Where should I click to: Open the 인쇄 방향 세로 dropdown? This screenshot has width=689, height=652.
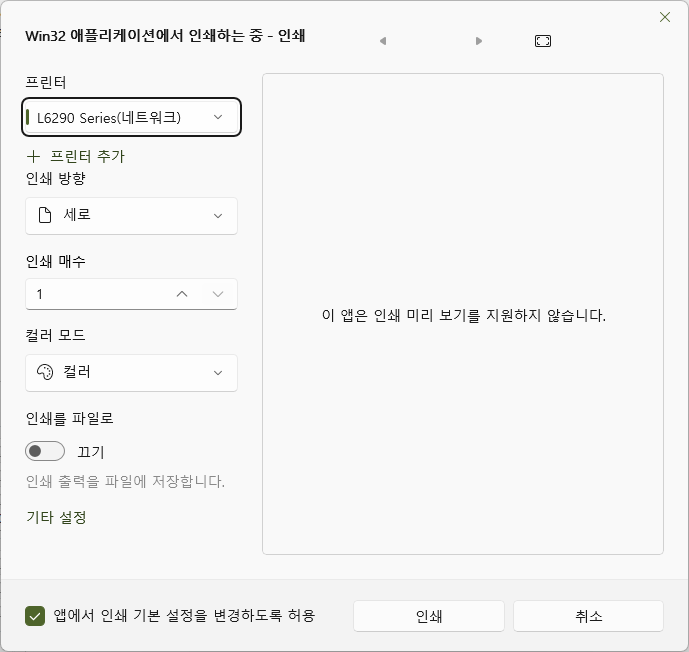(131, 216)
